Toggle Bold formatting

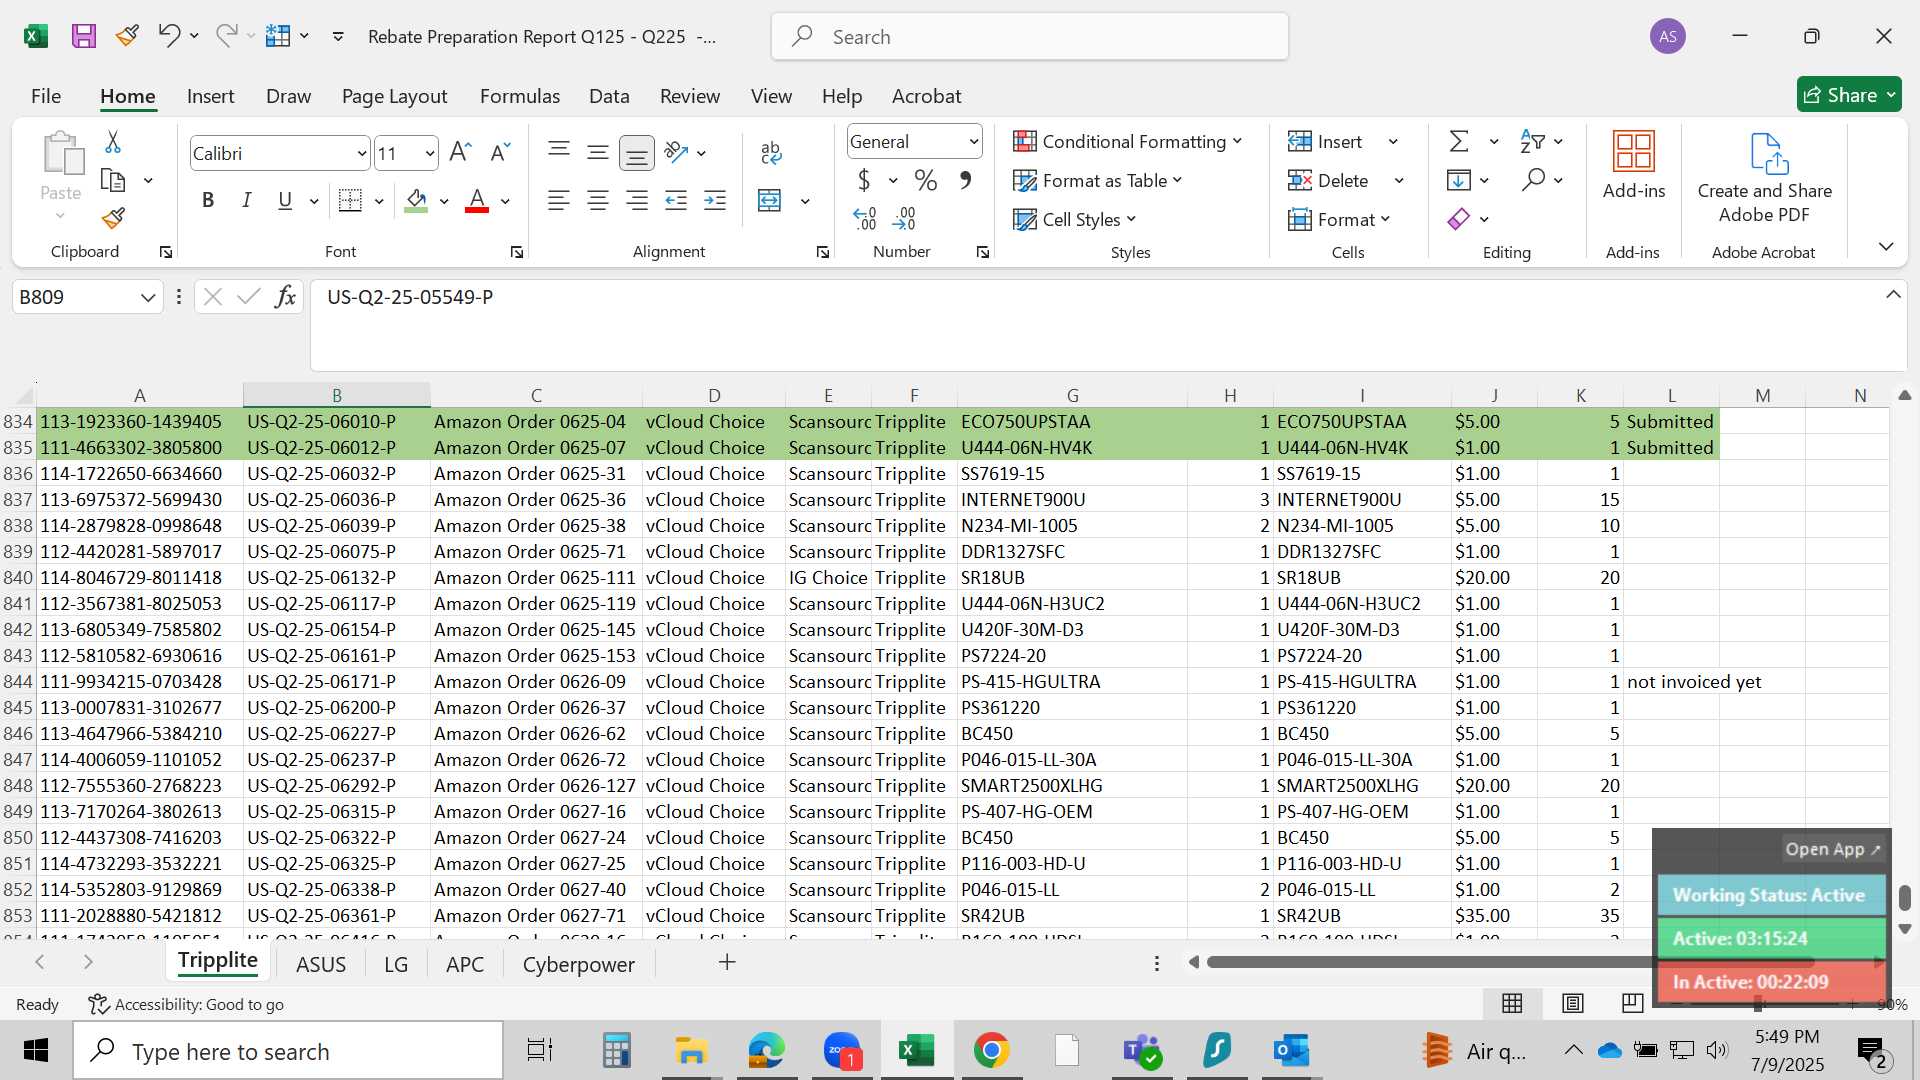(x=208, y=200)
